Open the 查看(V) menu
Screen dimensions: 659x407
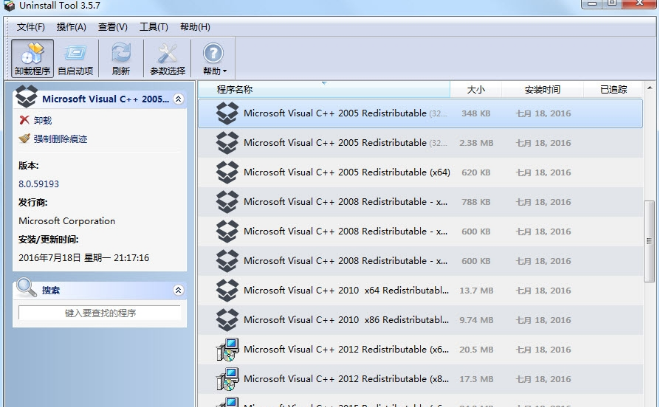[113, 27]
